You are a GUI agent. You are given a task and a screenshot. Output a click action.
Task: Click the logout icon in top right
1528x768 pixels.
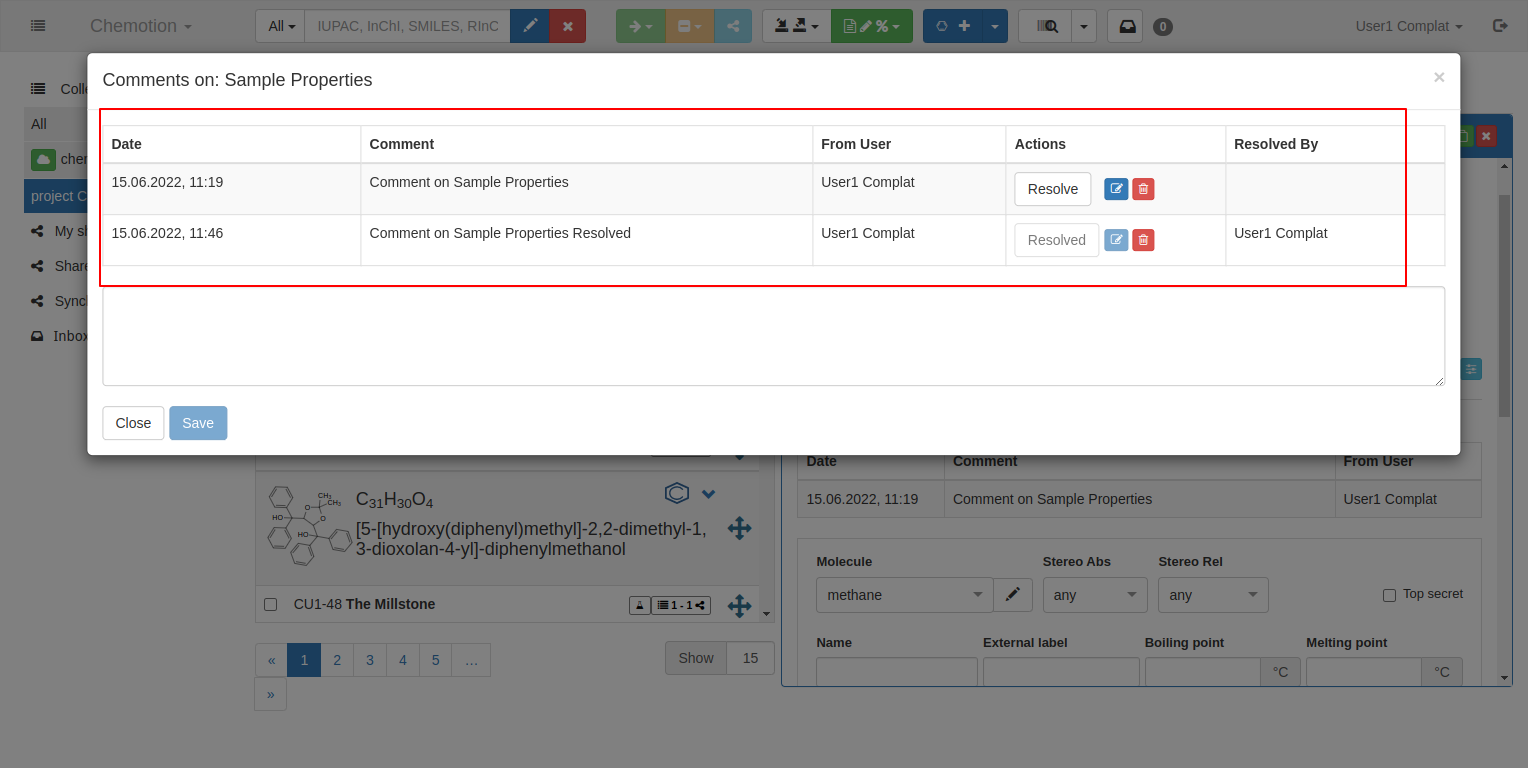click(x=1499, y=26)
